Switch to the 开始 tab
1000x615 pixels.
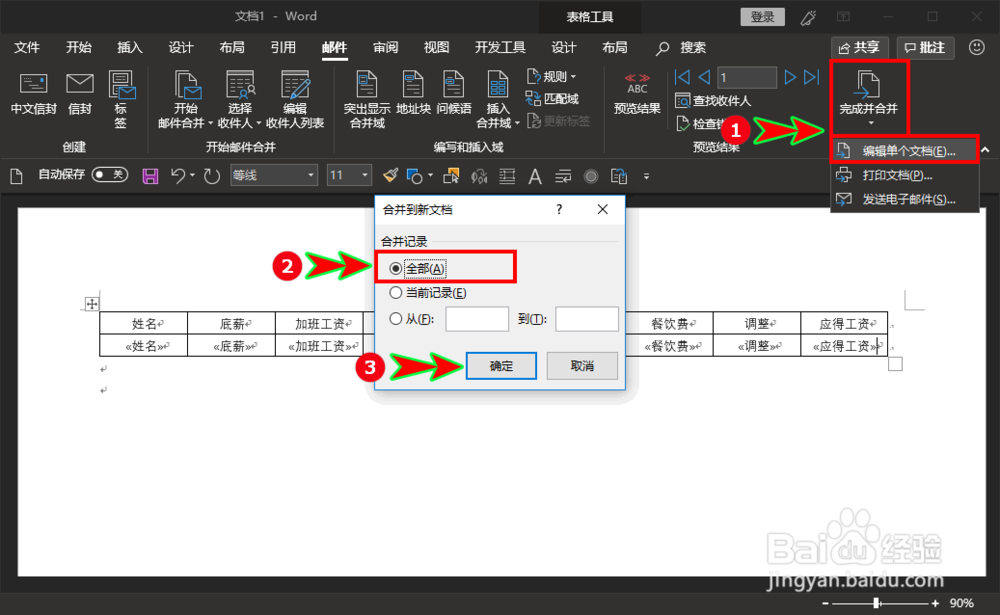(78, 47)
